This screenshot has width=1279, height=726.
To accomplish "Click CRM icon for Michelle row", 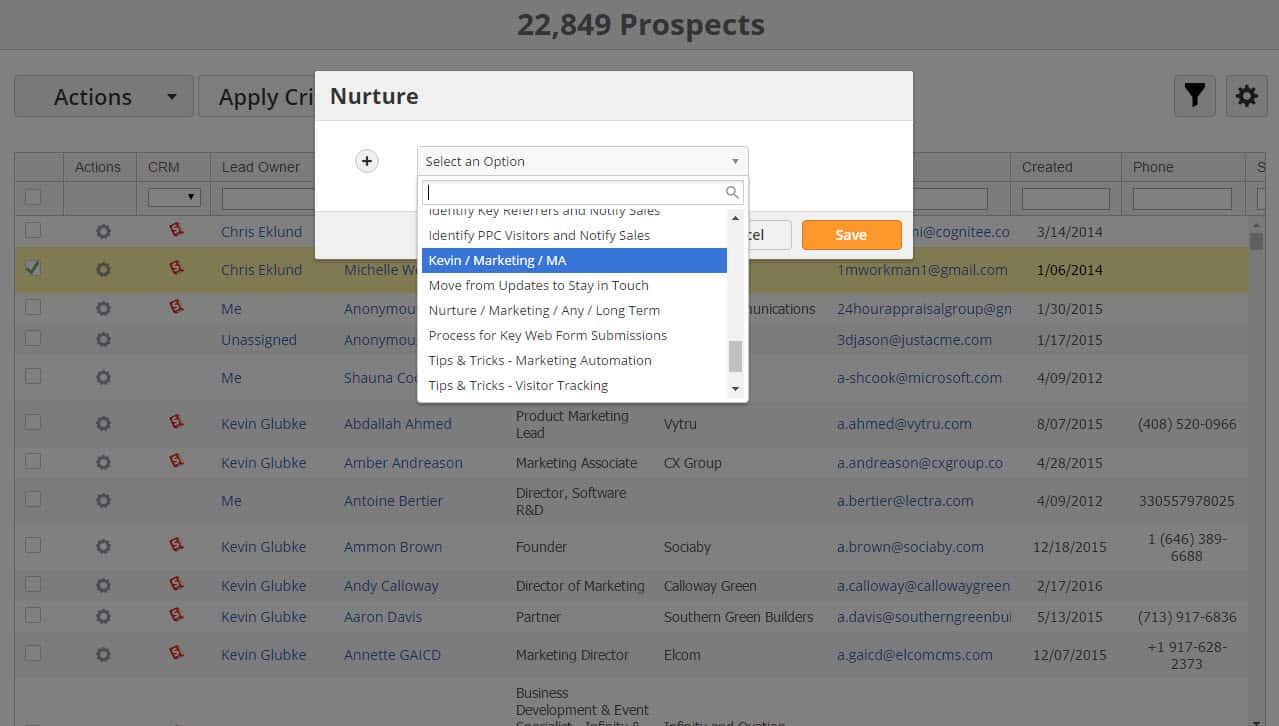I will [x=176, y=268].
